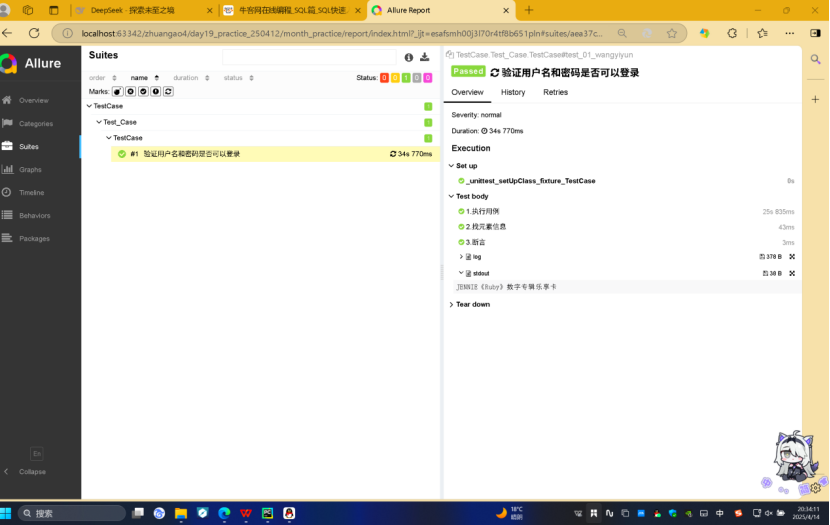Viewport: 830px width, 525px height.
Task: Open step 2.找元素信息
Action: click(x=626, y=227)
